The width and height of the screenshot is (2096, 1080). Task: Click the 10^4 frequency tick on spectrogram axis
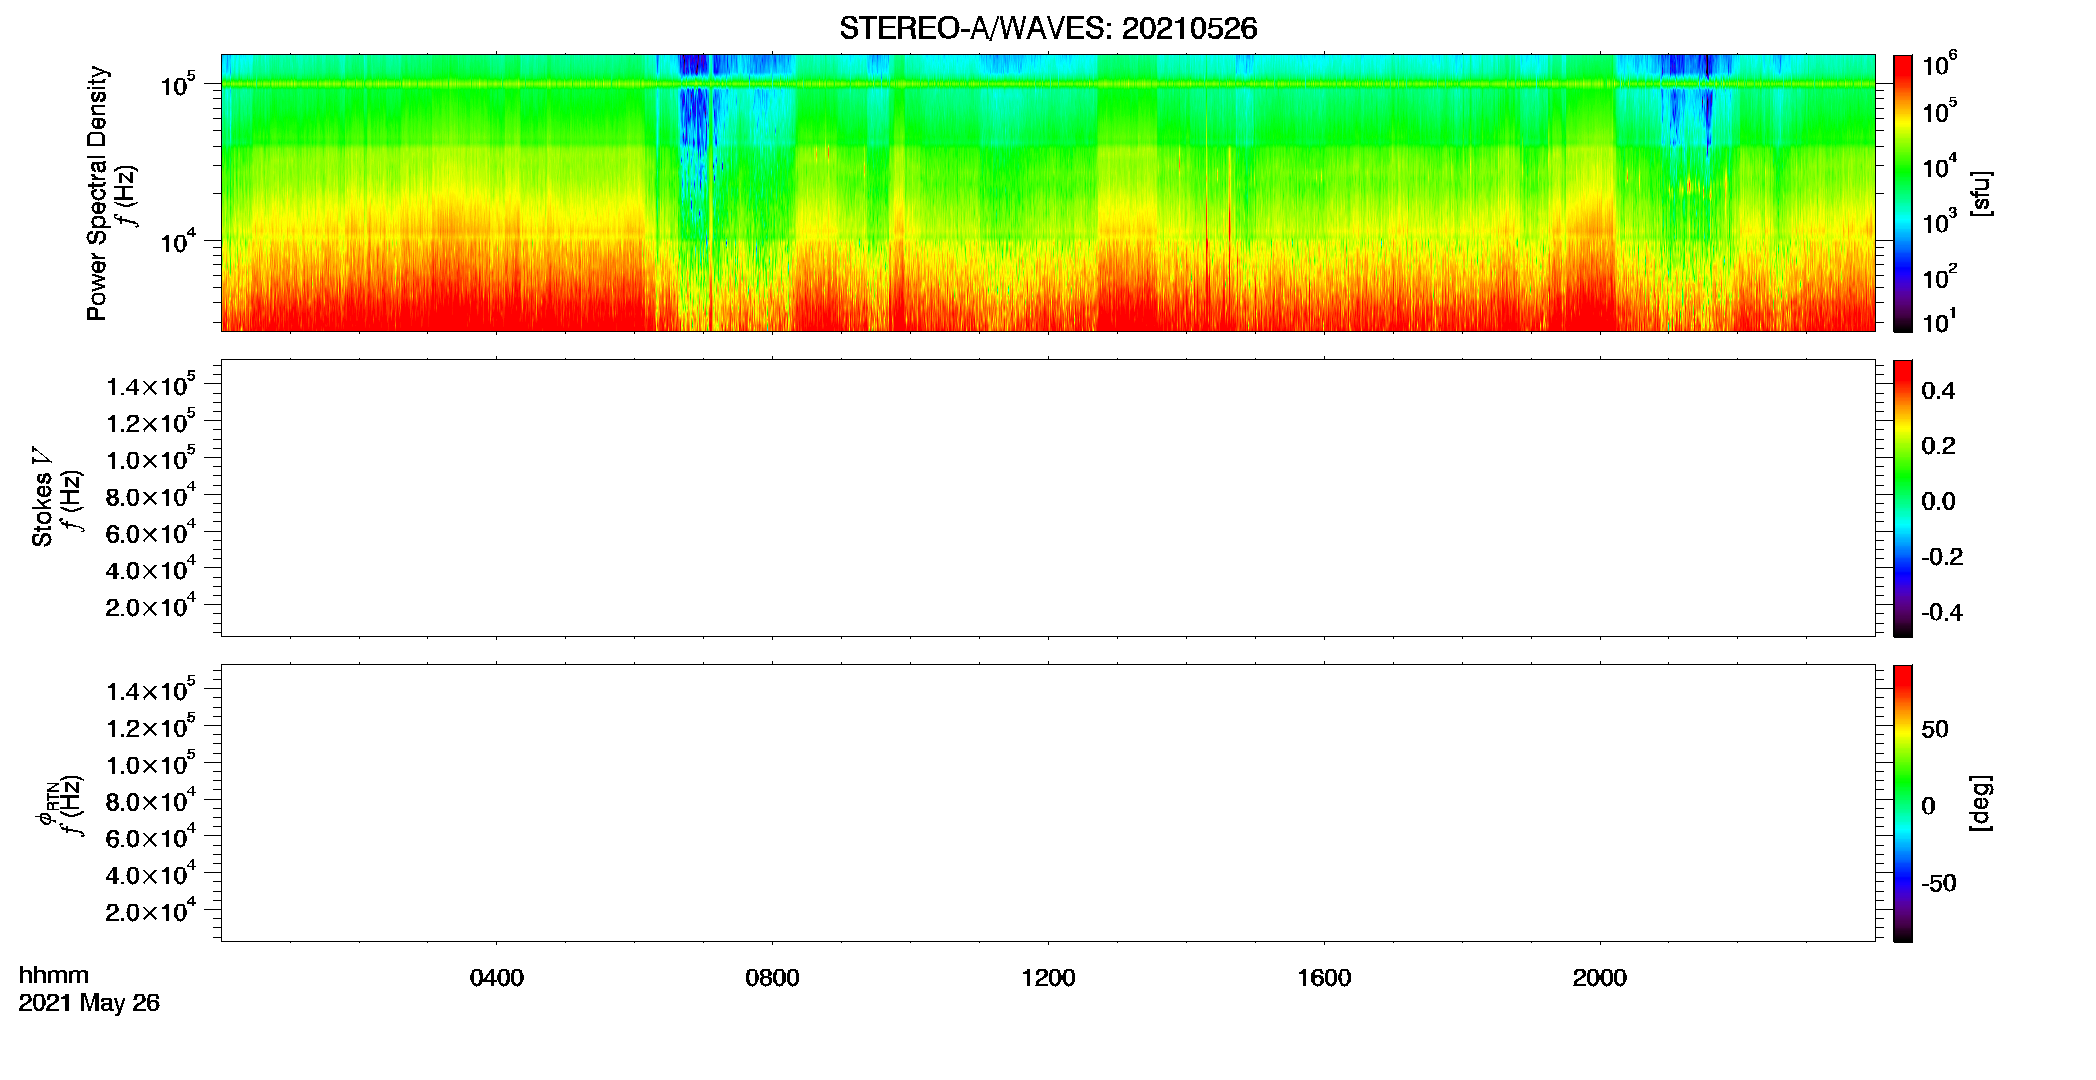[x=177, y=241]
